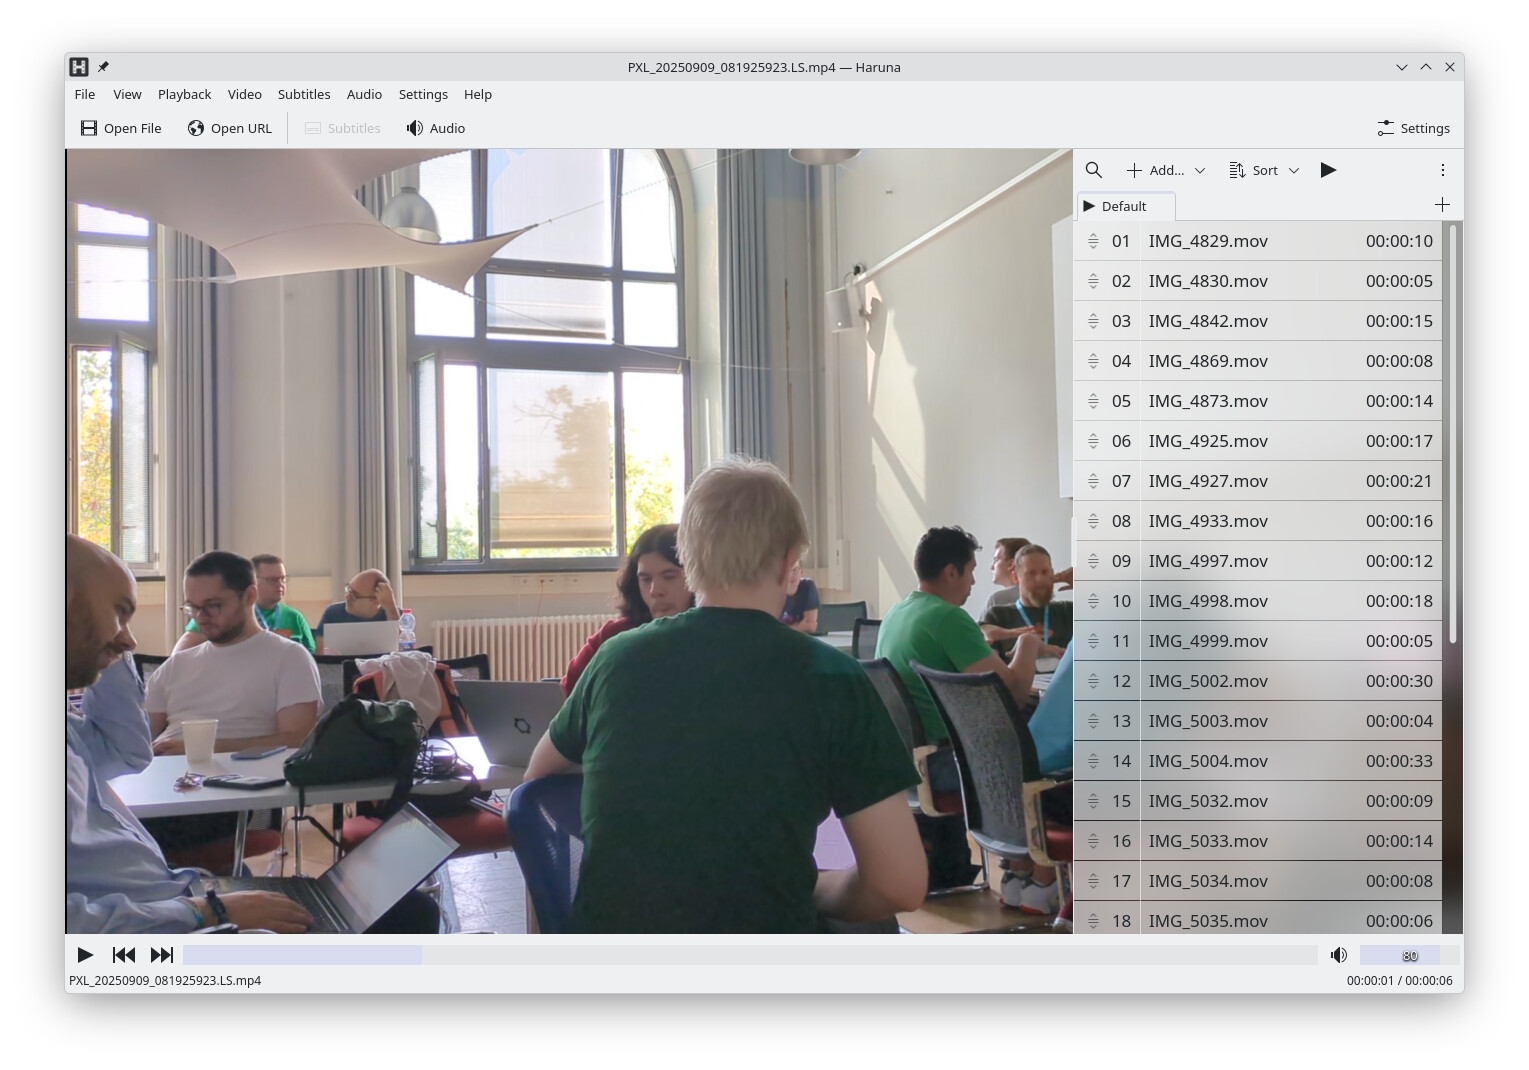Expand the Add... dropdown in playlist
This screenshot has width=1529, height=1070.
click(x=1166, y=170)
